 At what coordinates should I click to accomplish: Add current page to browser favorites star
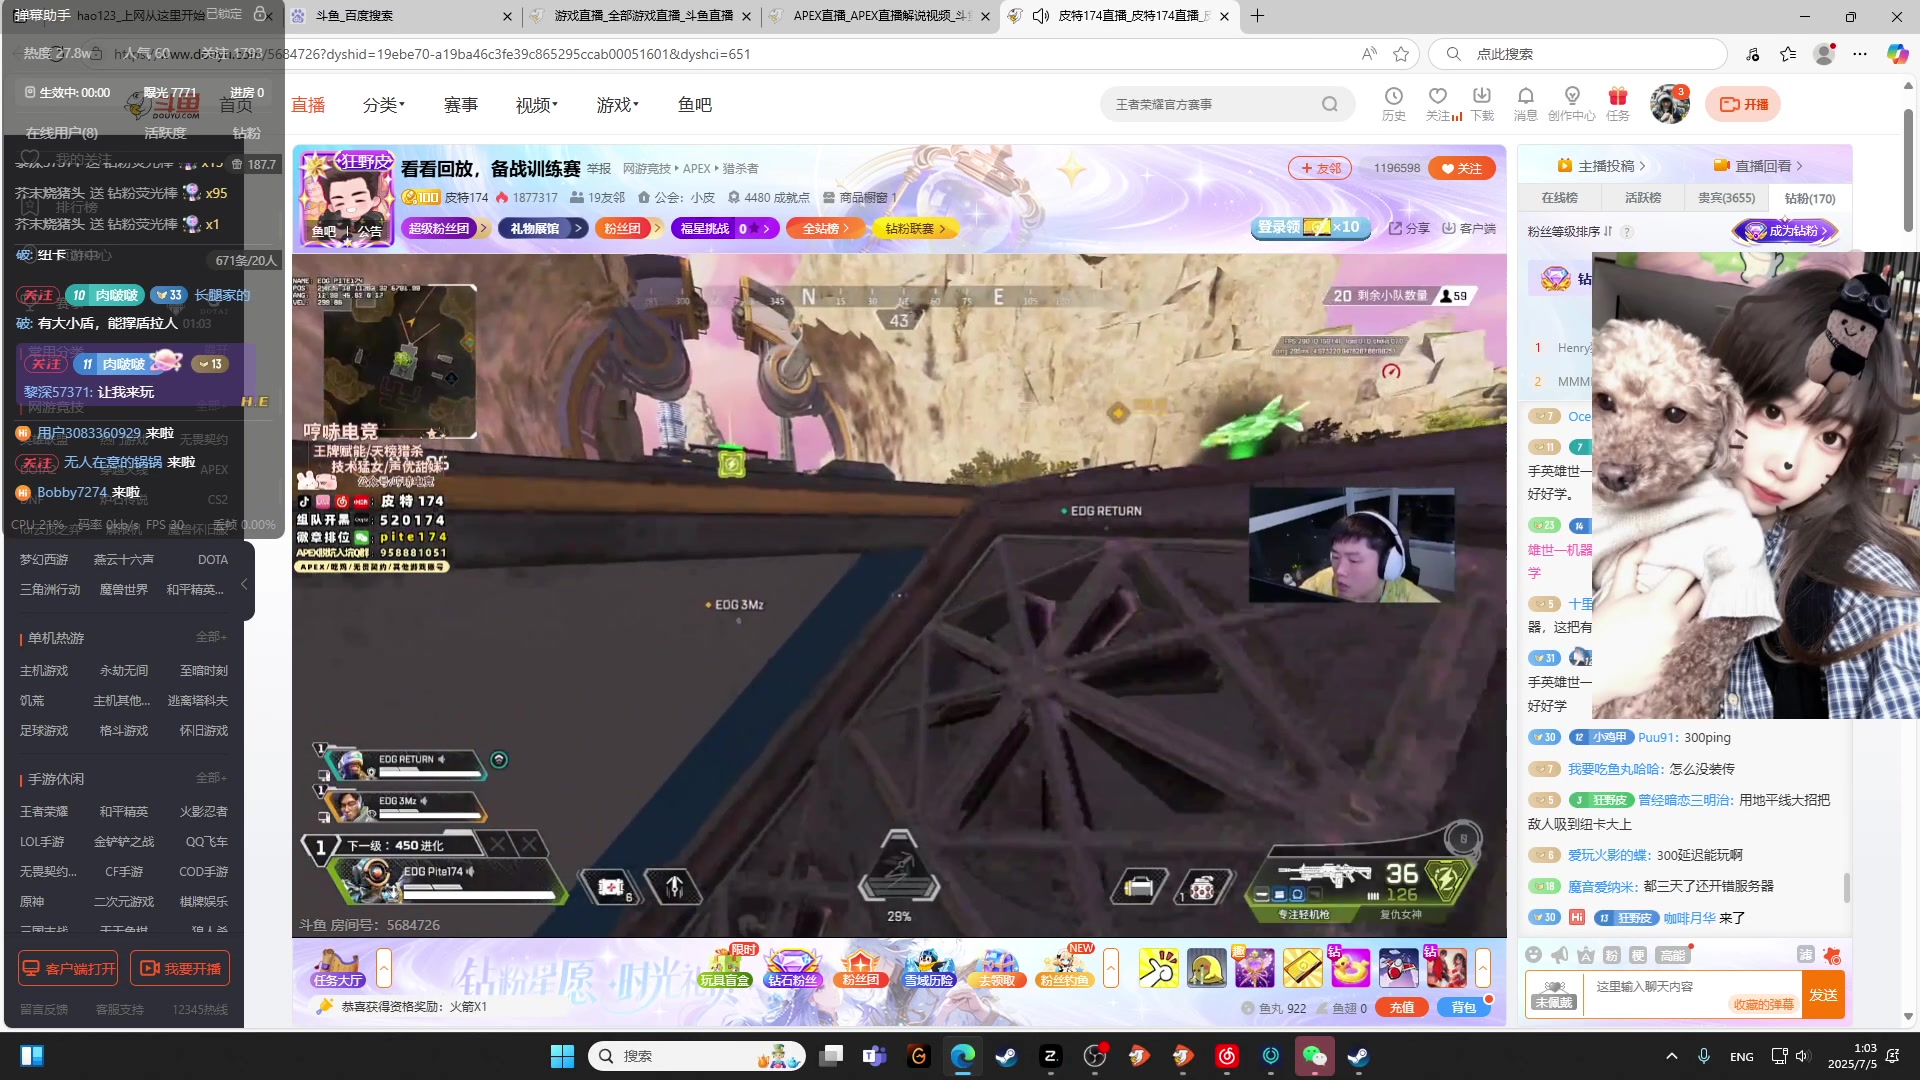pyautogui.click(x=1401, y=54)
